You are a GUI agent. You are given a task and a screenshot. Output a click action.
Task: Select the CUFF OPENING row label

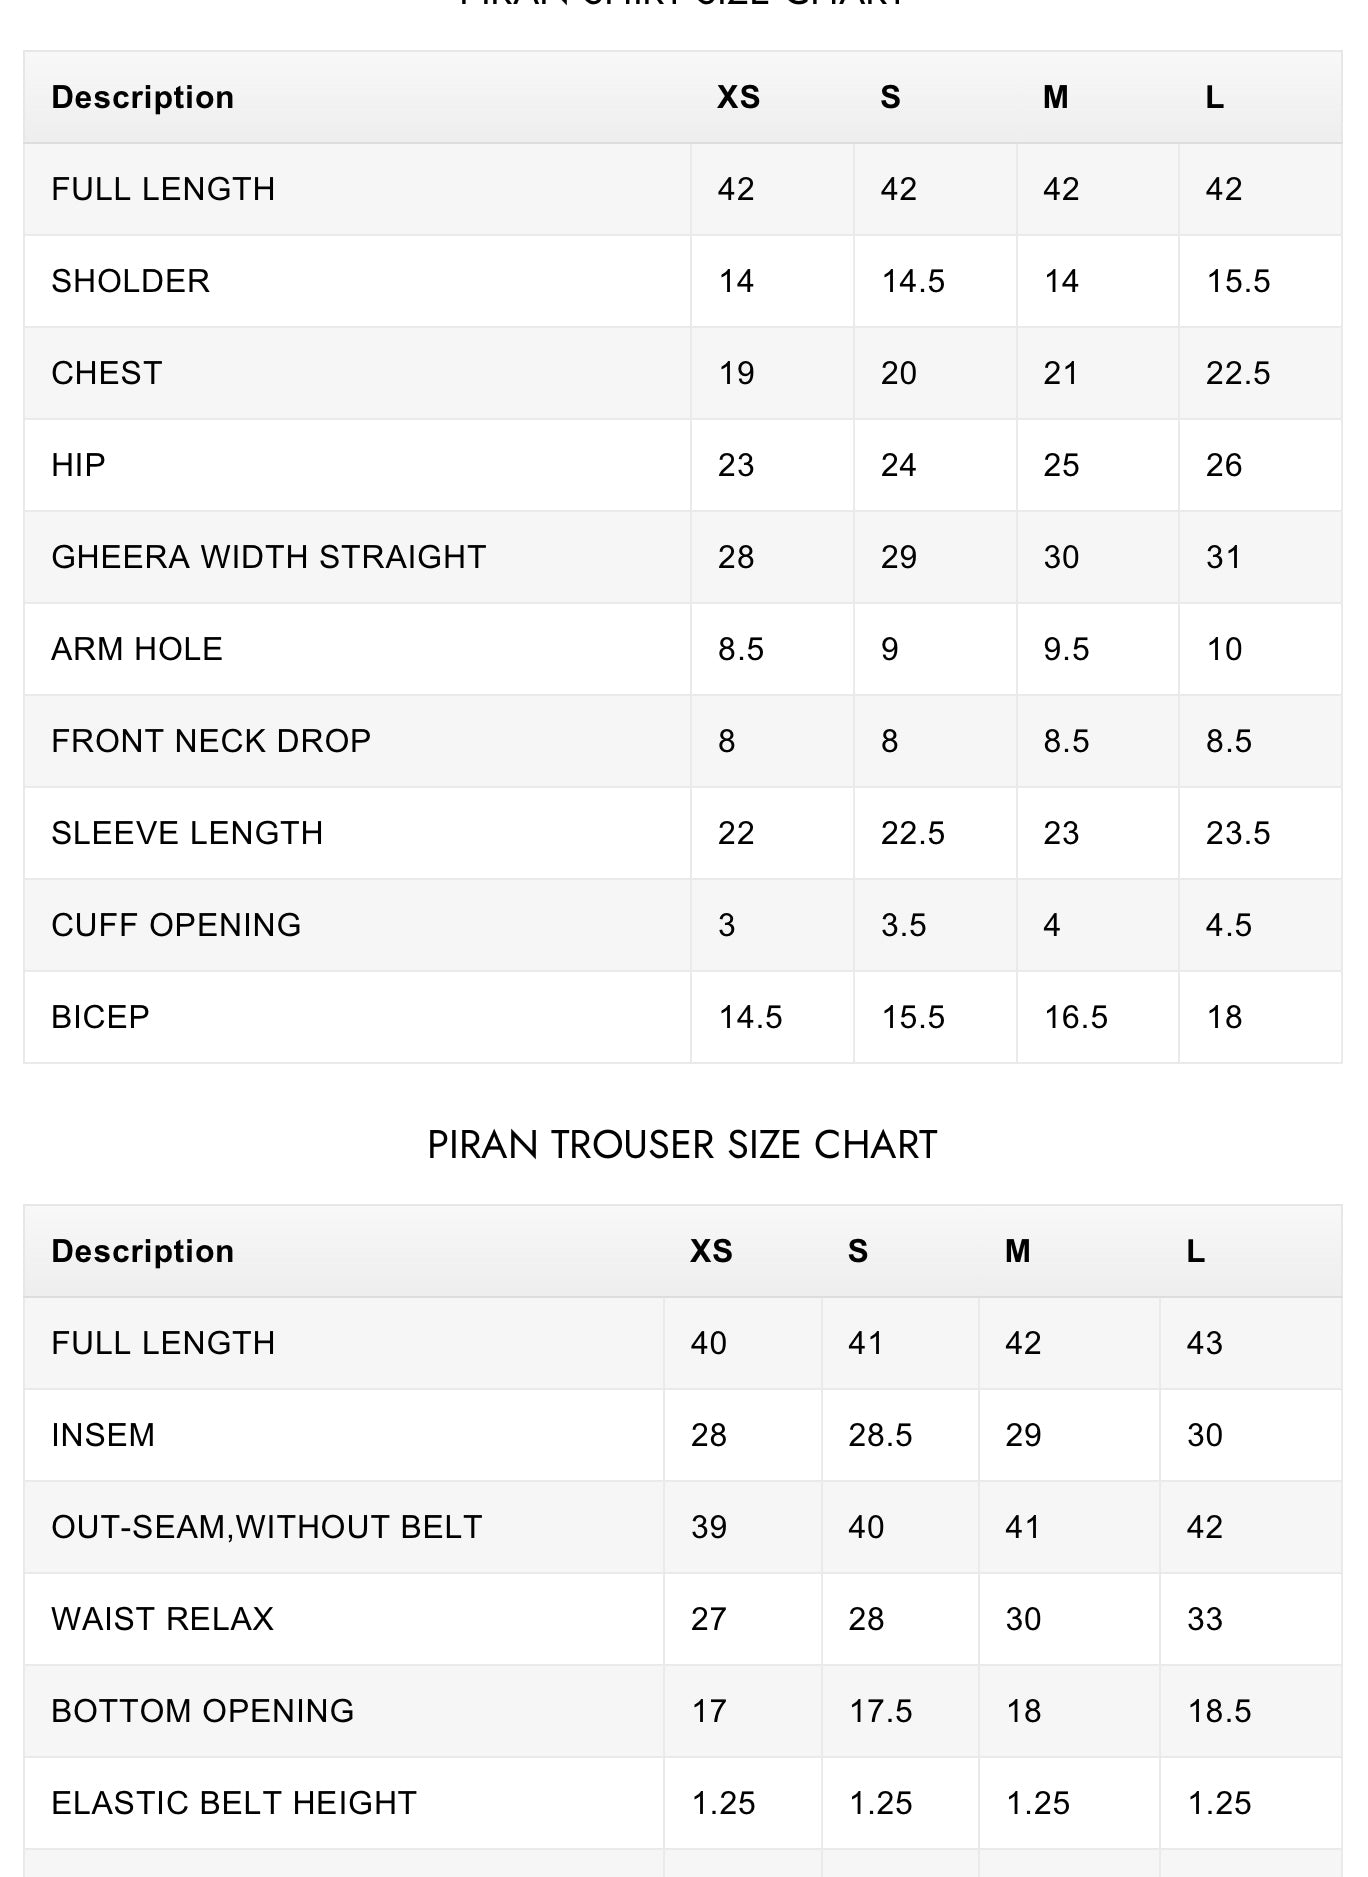tap(176, 925)
